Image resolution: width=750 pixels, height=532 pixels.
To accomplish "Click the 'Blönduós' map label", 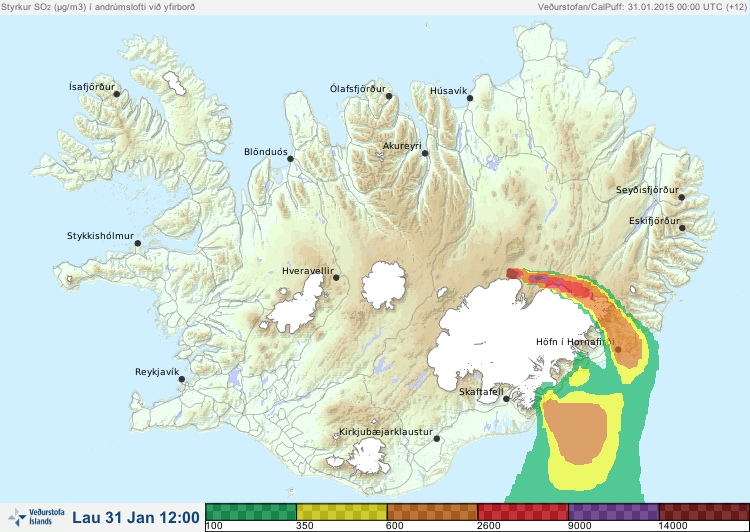I will (266, 152).
